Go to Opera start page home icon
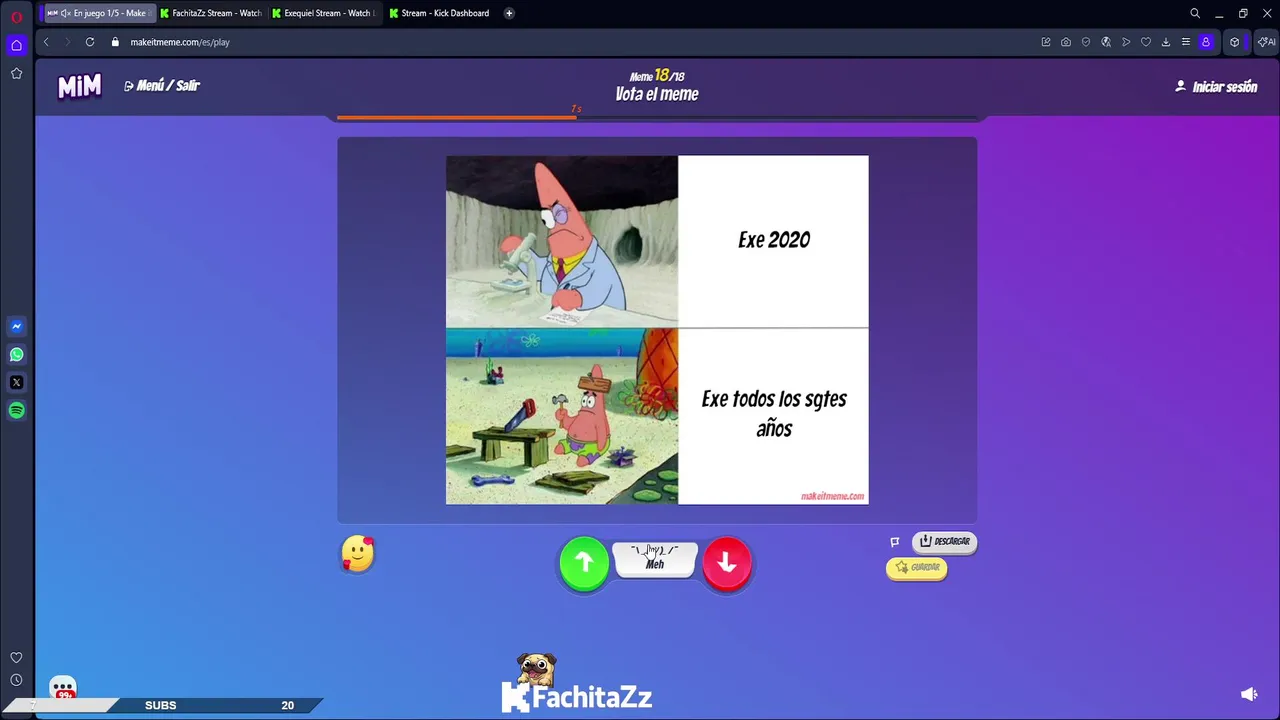 coord(16,45)
